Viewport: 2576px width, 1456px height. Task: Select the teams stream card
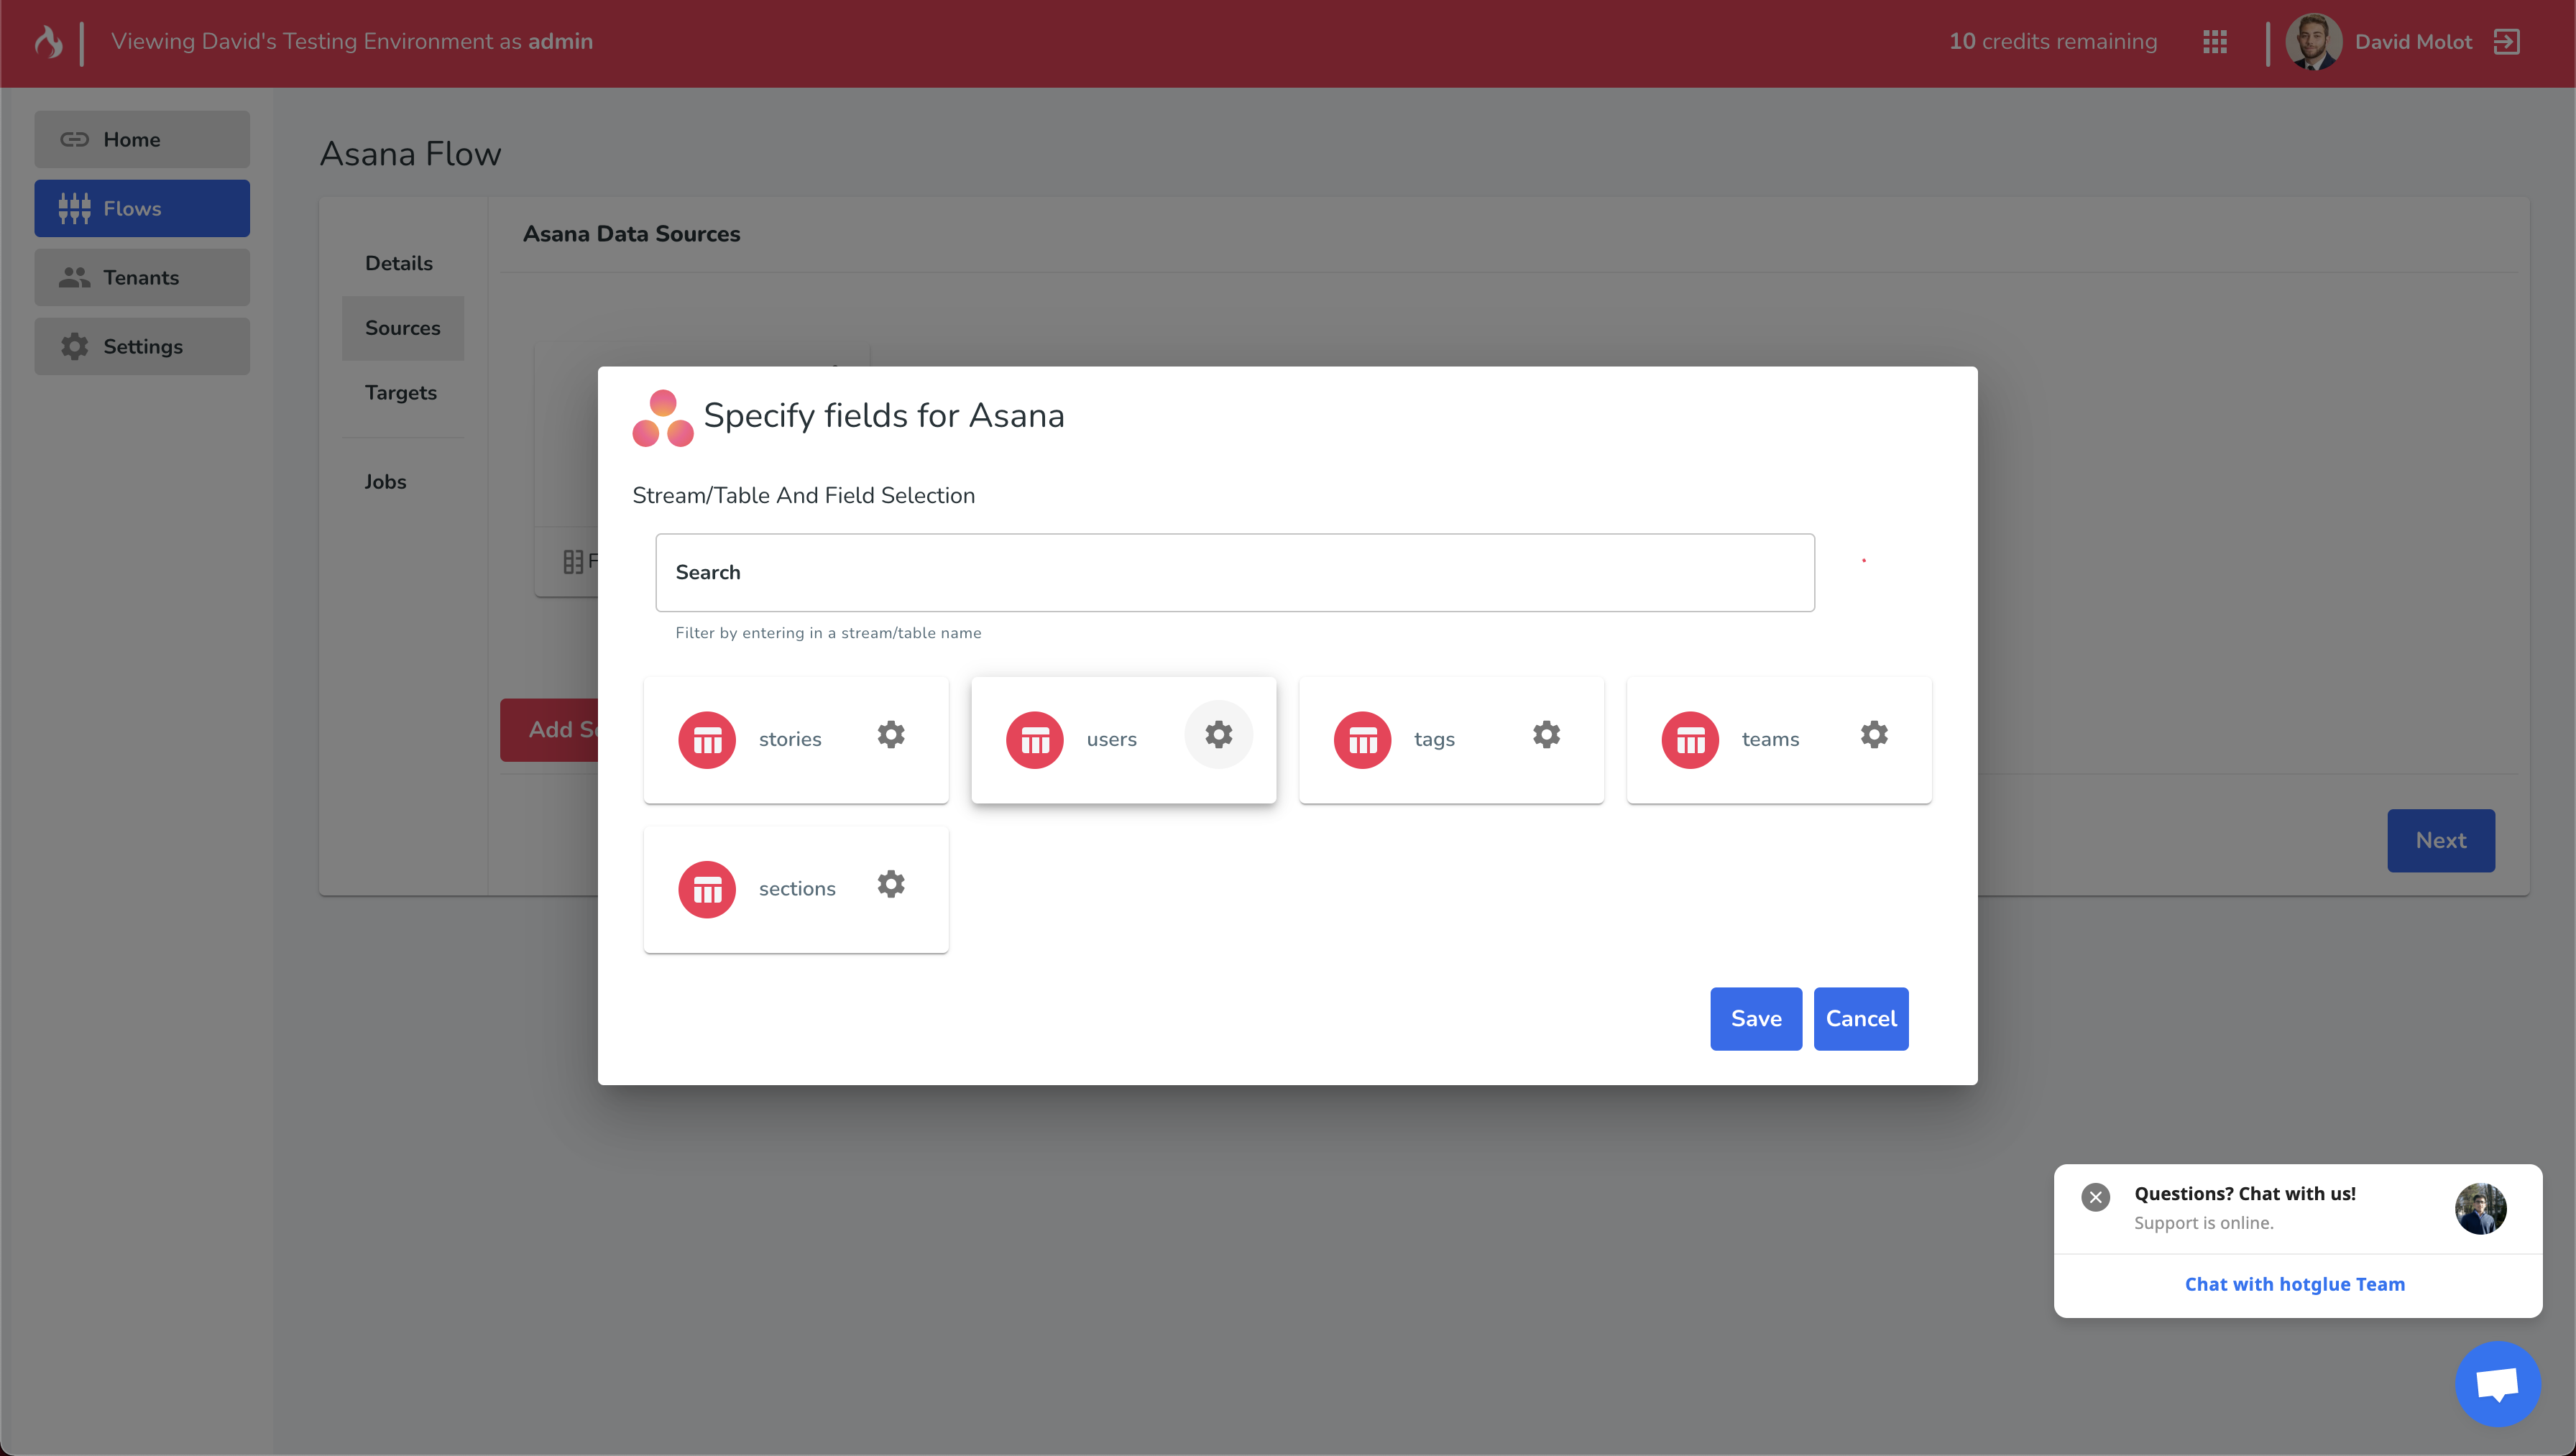coord(1779,740)
